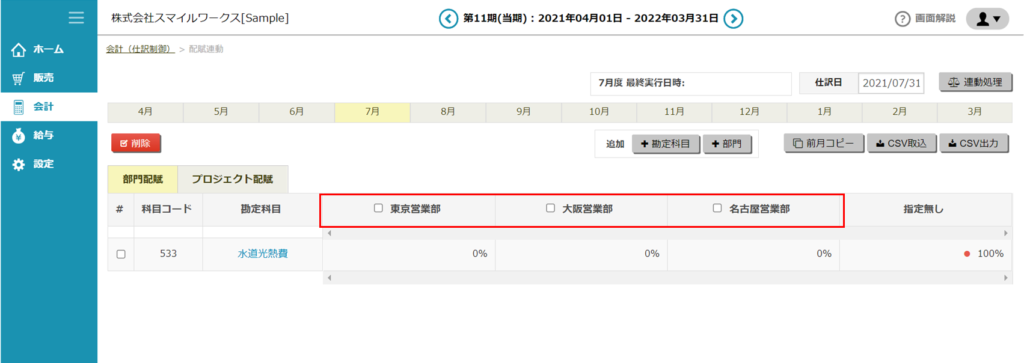
Task: Select the 7月 month tab
Action: tap(372, 112)
